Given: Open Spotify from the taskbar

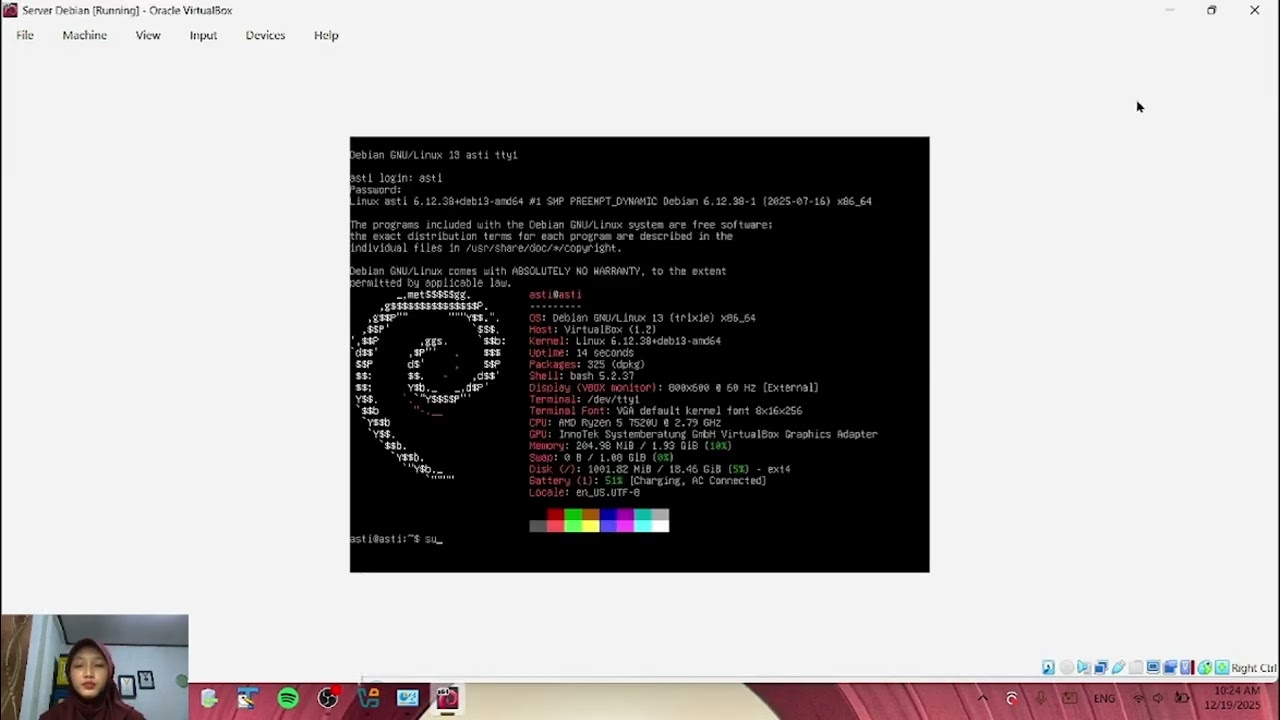Looking at the screenshot, I should pyautogui.click(x=288, y=698).
